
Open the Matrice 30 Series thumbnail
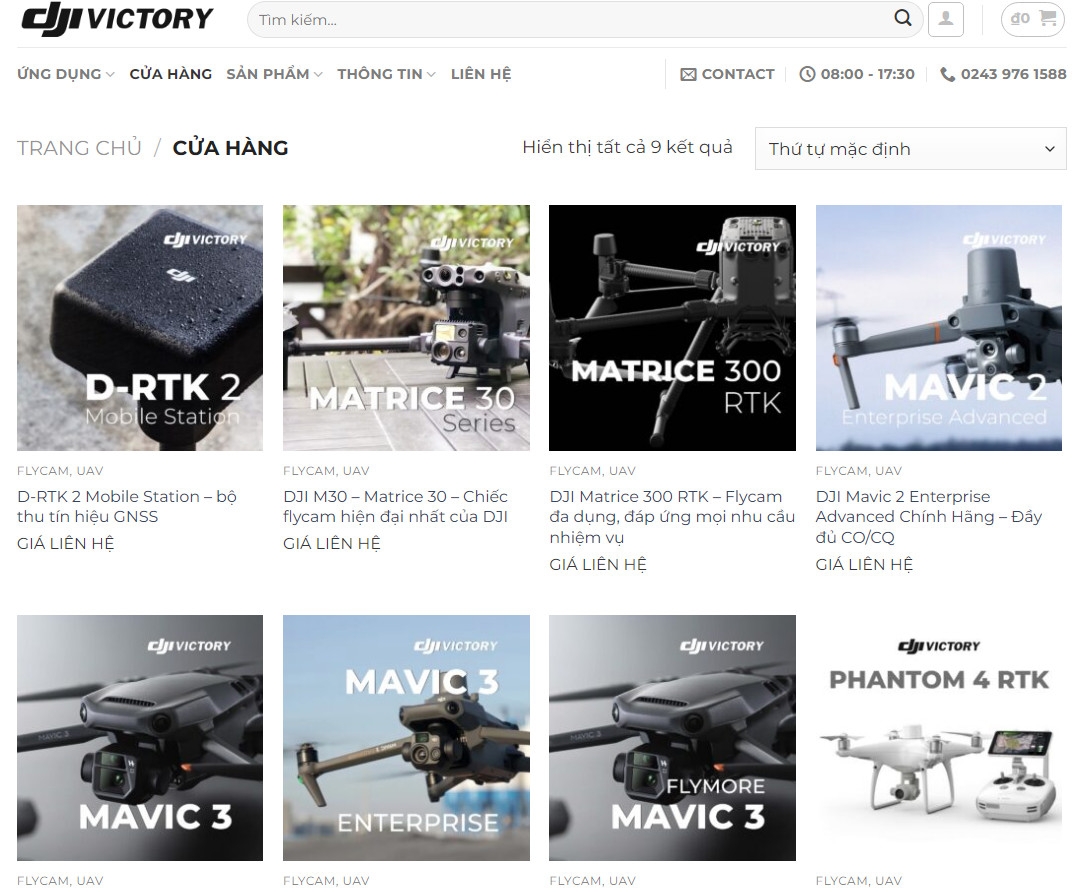coord(406,328)
